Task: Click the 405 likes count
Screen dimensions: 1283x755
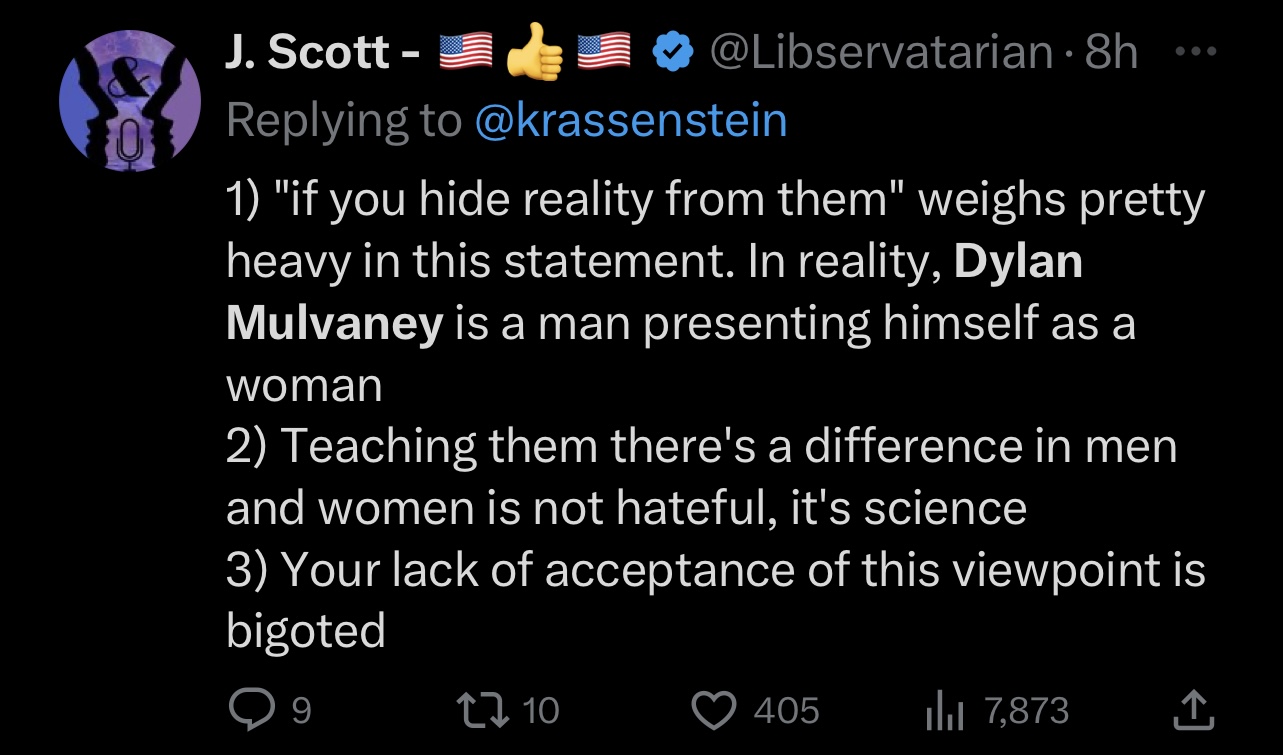Action: tap(787, 711)
